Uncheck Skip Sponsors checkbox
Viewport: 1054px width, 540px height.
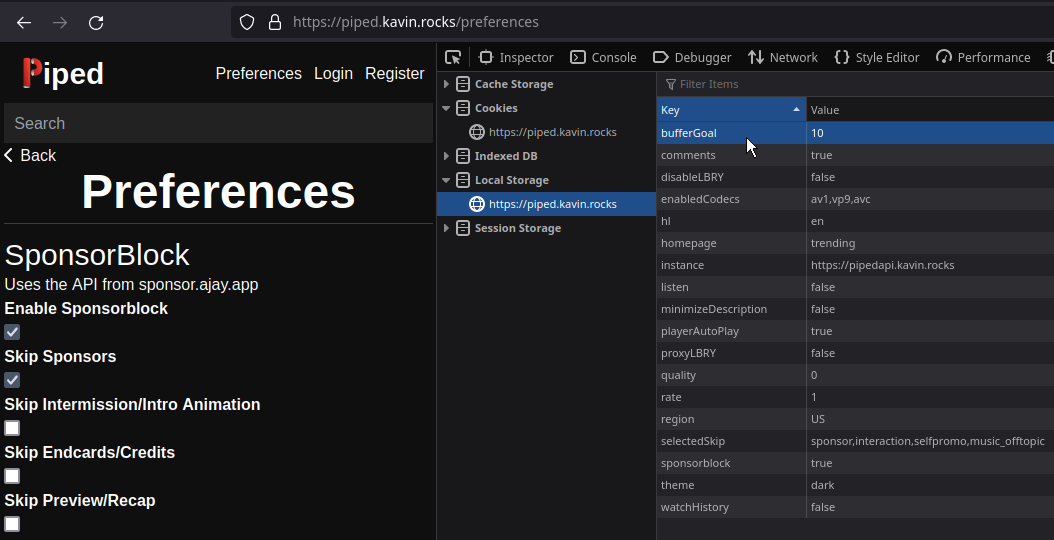point(12,380)
